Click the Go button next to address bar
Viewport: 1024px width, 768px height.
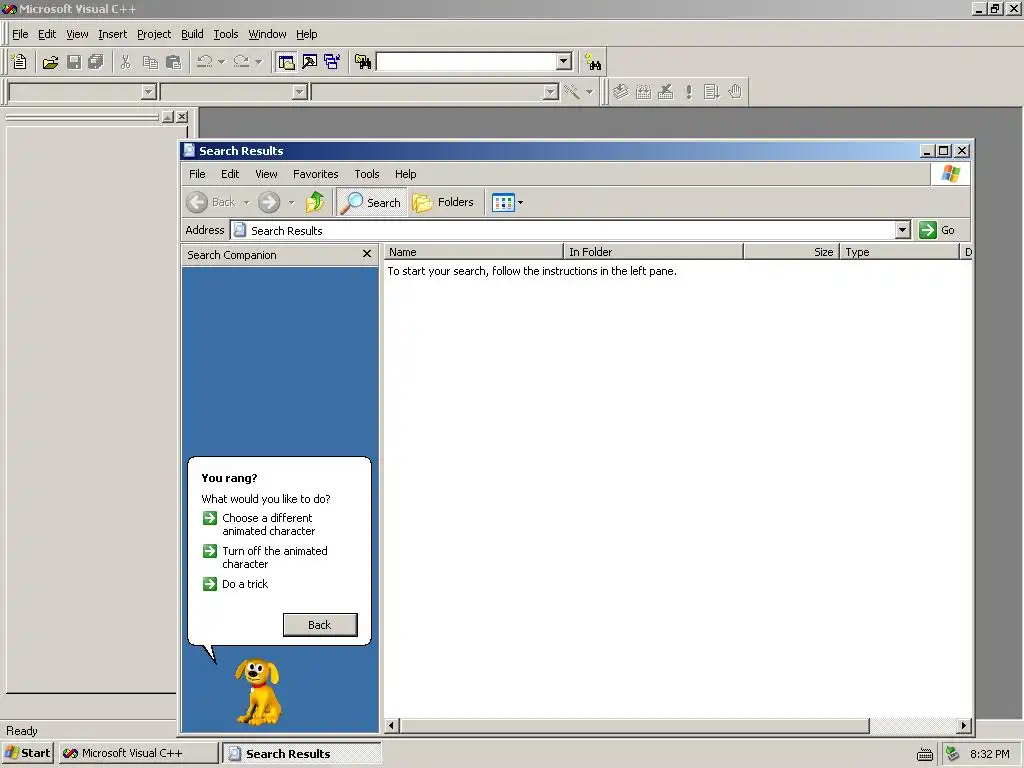coord(938,230)
